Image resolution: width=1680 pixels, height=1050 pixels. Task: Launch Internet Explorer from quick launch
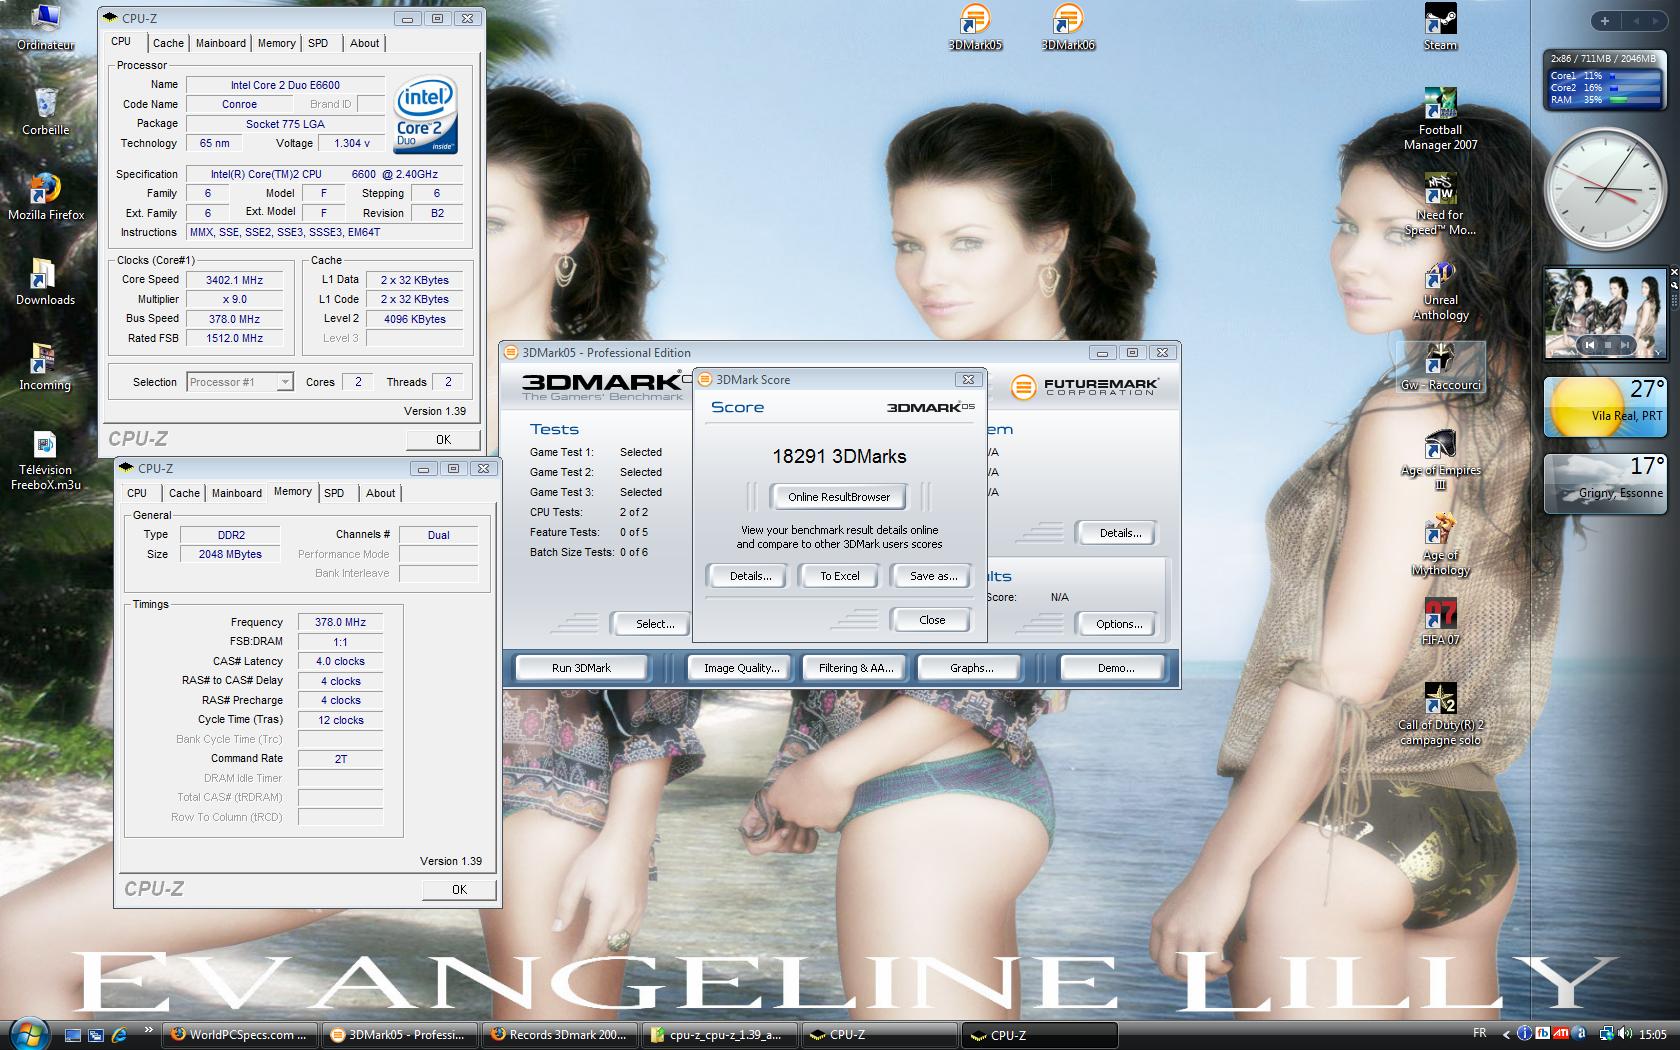(x=119, y=1035)
